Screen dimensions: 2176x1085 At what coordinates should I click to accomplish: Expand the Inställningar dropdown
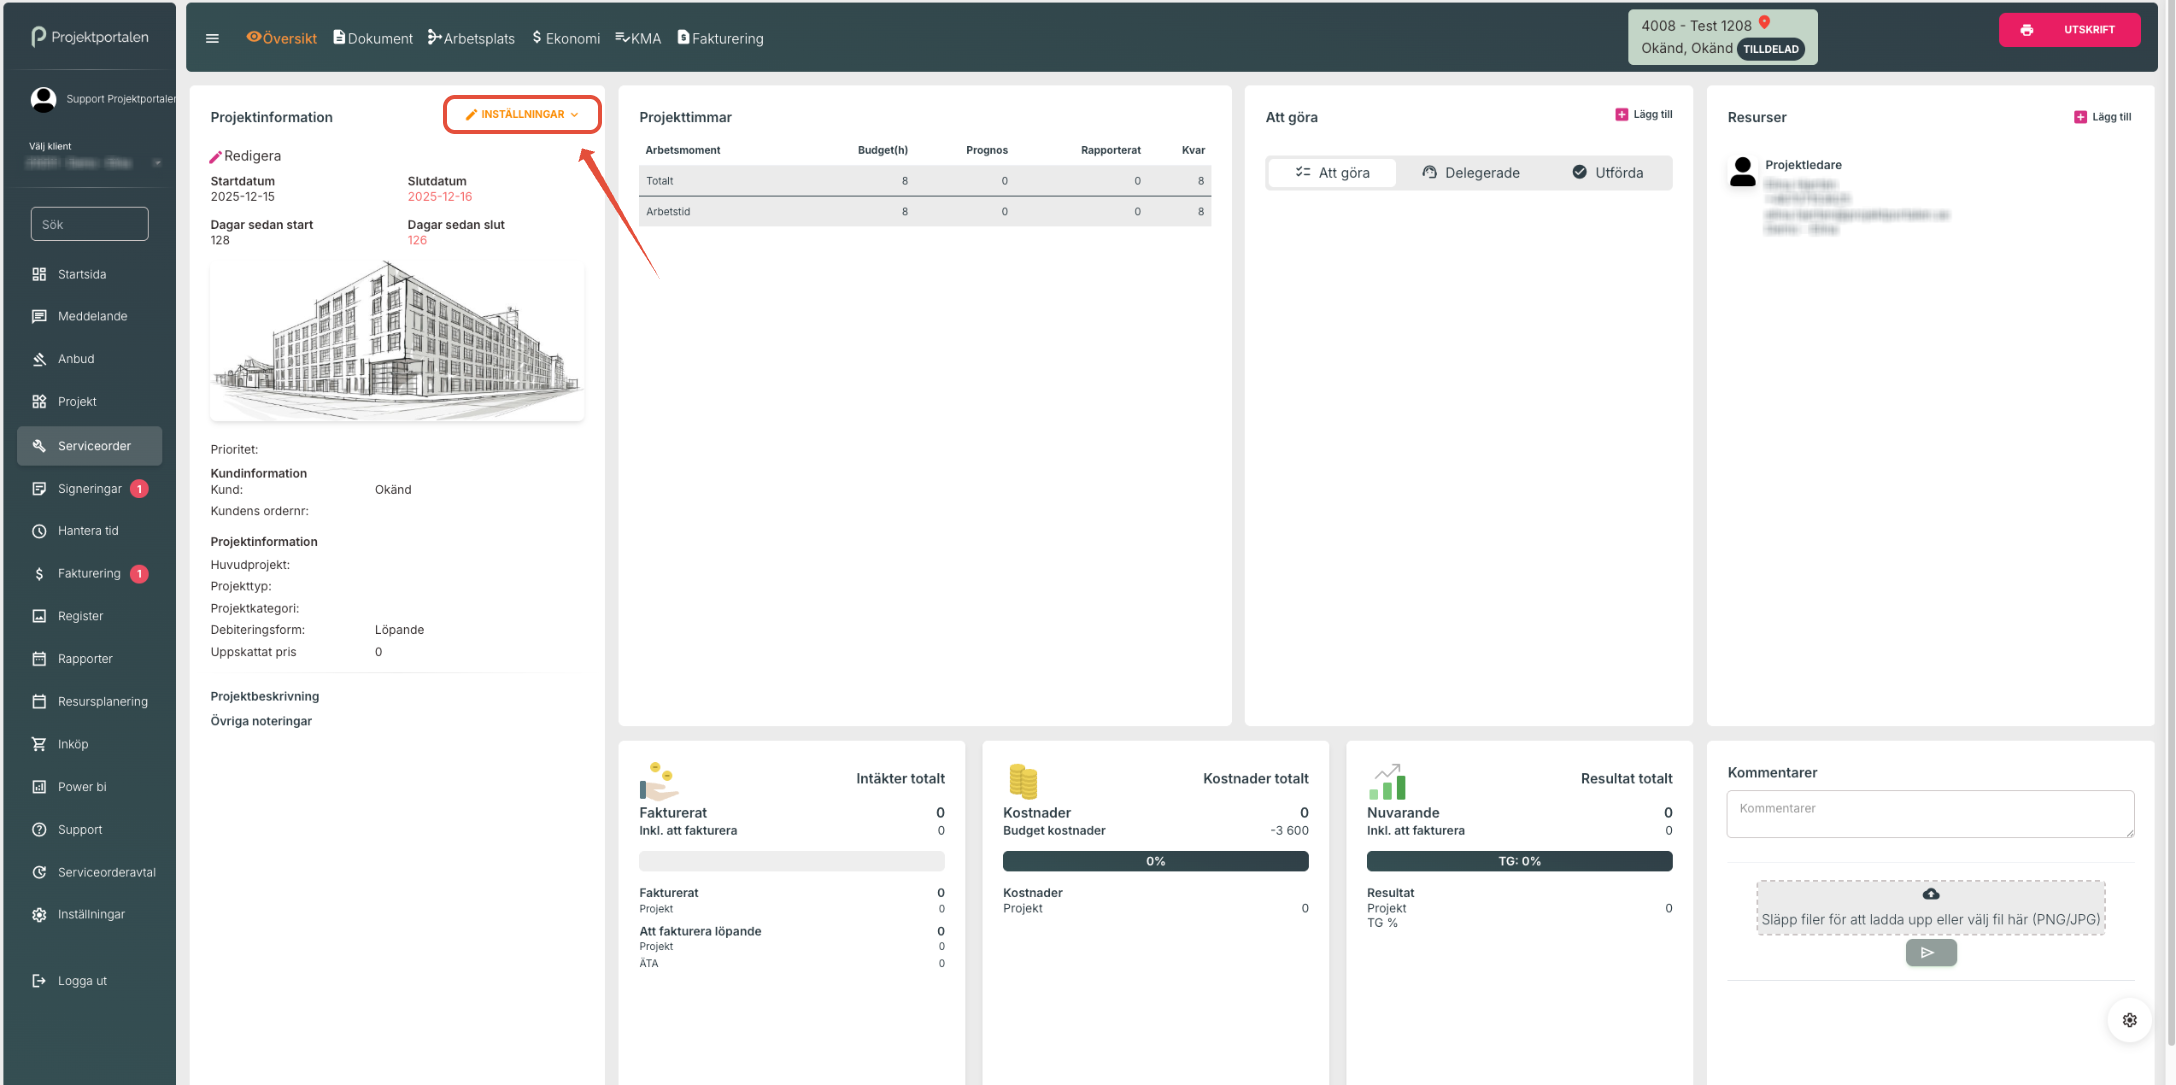click(522, 115)
